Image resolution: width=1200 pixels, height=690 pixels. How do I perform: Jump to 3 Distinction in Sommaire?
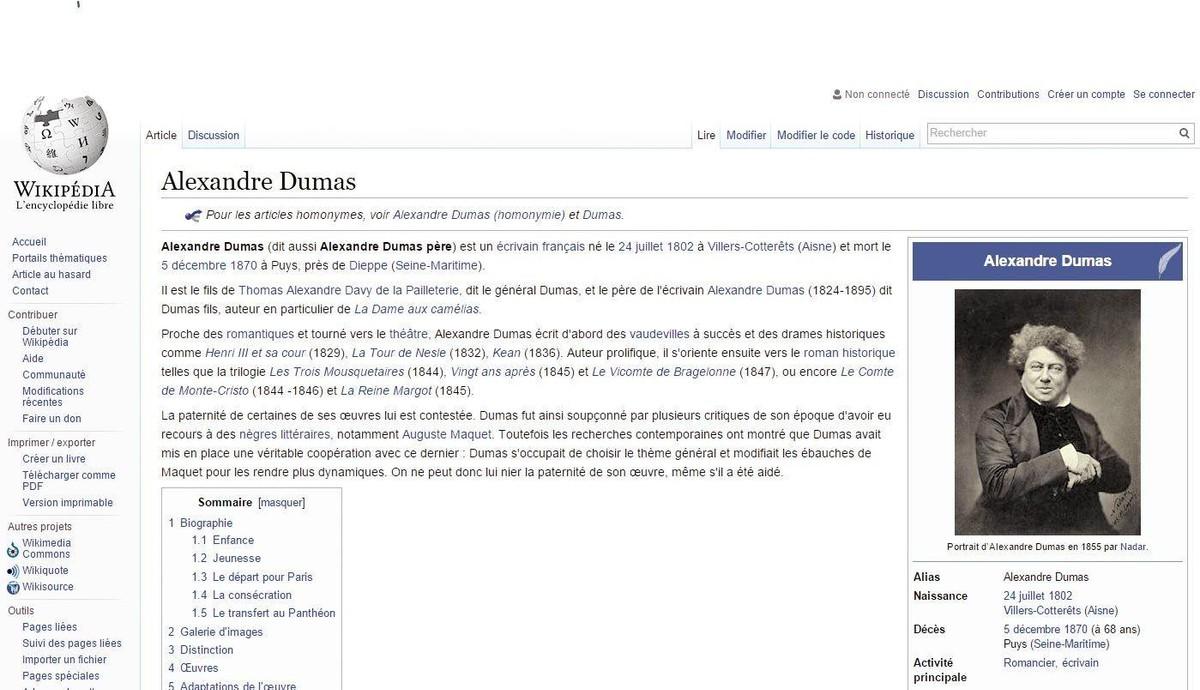pos(201,650)
